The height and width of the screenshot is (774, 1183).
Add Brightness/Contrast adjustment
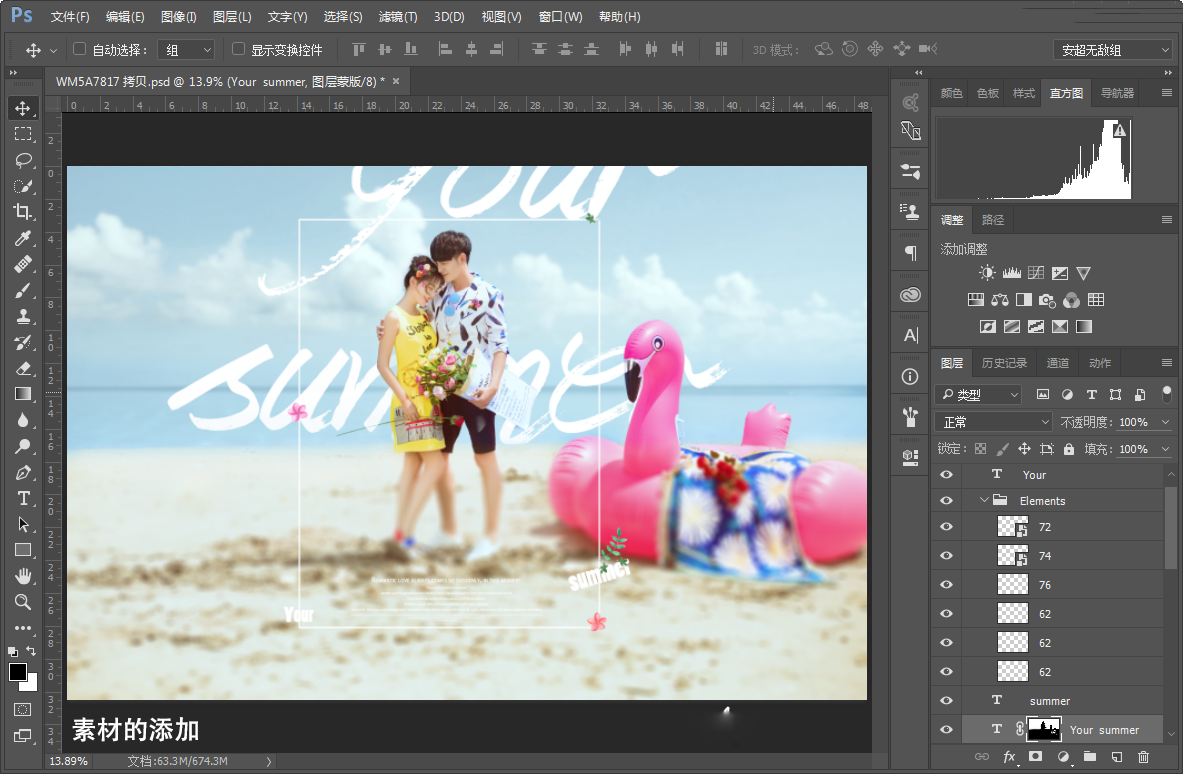point(987,273)
